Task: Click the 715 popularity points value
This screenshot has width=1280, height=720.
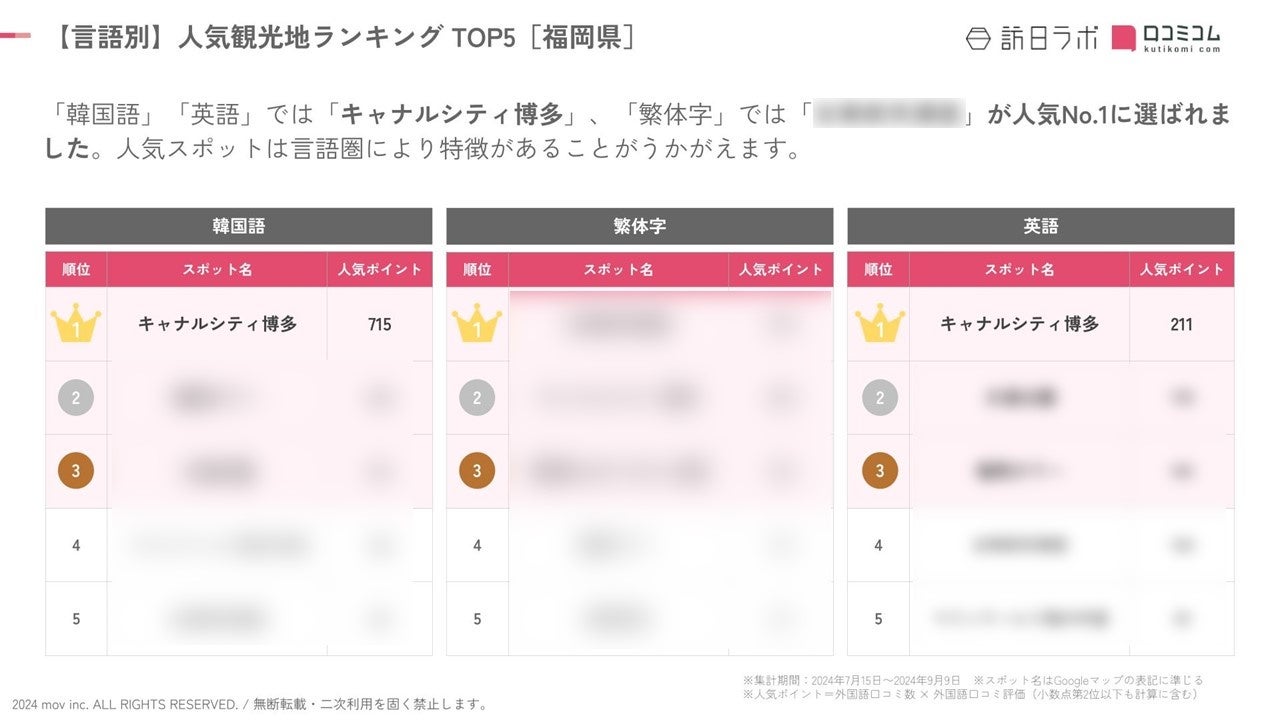Action: 379,324
